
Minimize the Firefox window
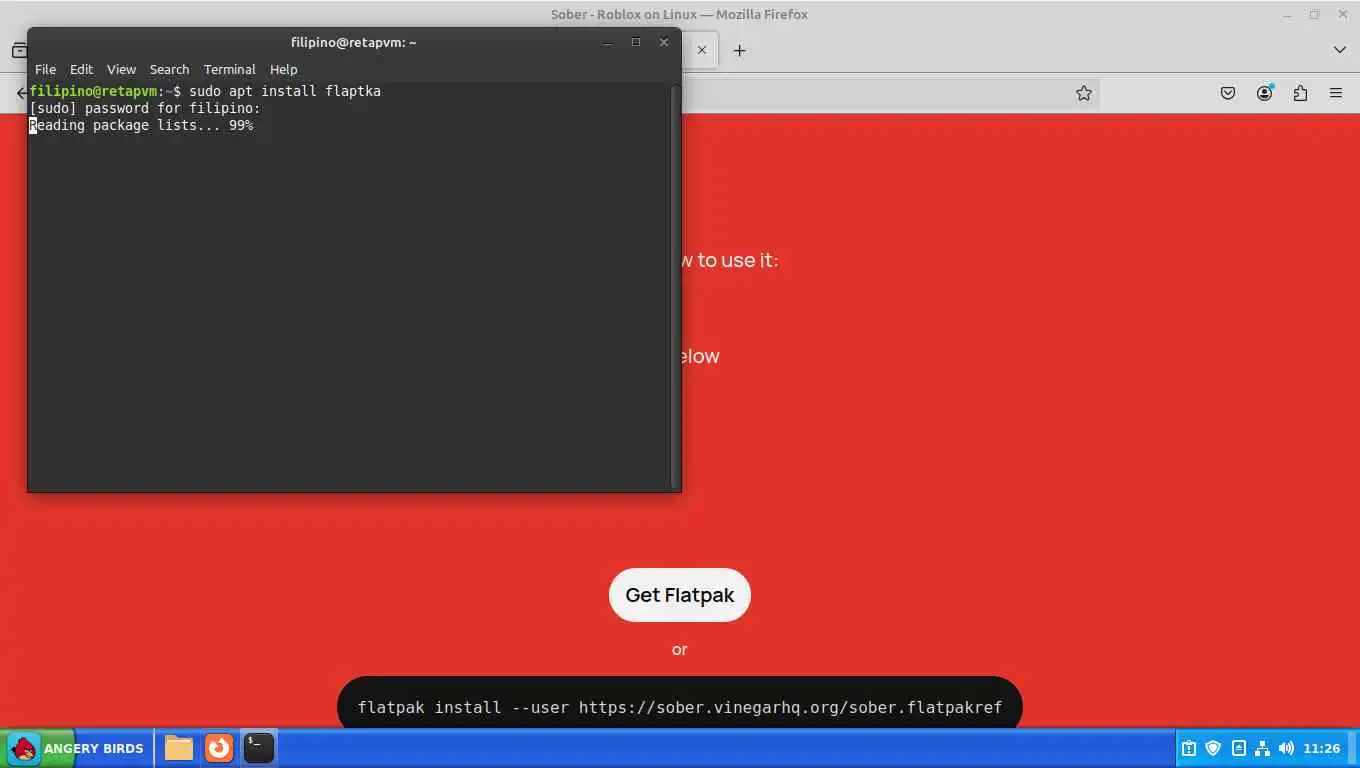(x=1288, y=14)
